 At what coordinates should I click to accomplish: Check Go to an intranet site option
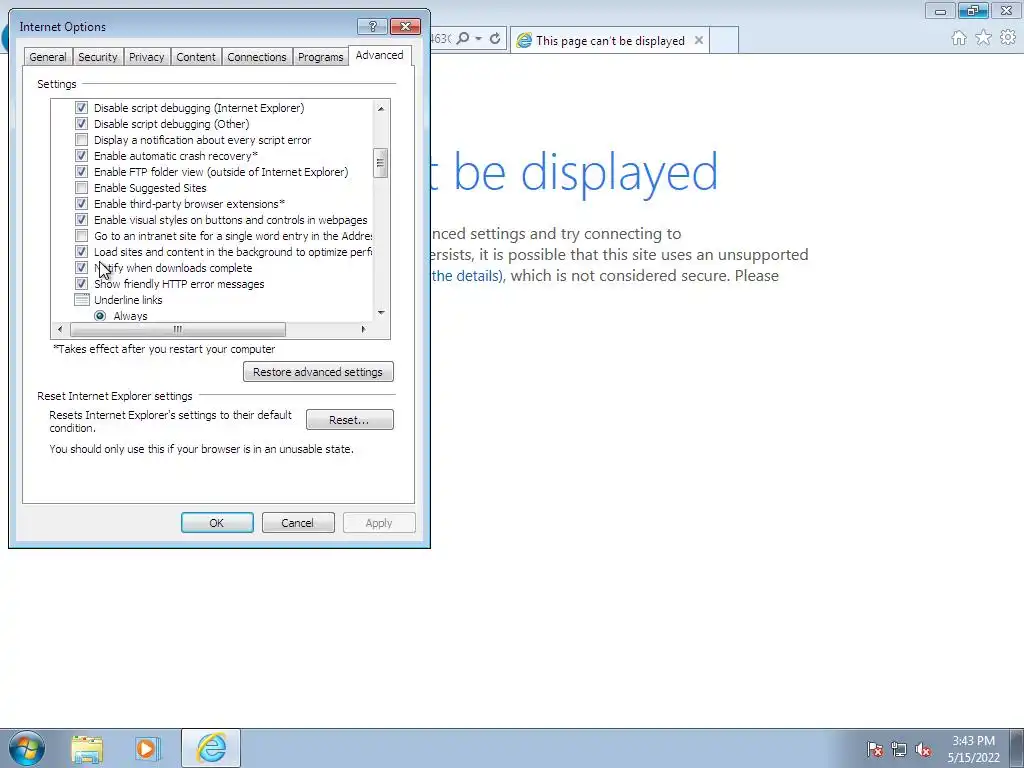[x=81, y=236]
